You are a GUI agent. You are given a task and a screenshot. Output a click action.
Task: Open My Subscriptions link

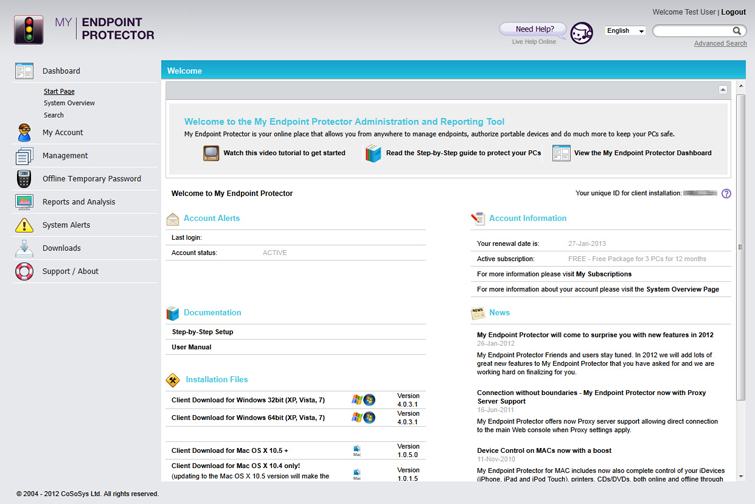click(x=604, y=274)
